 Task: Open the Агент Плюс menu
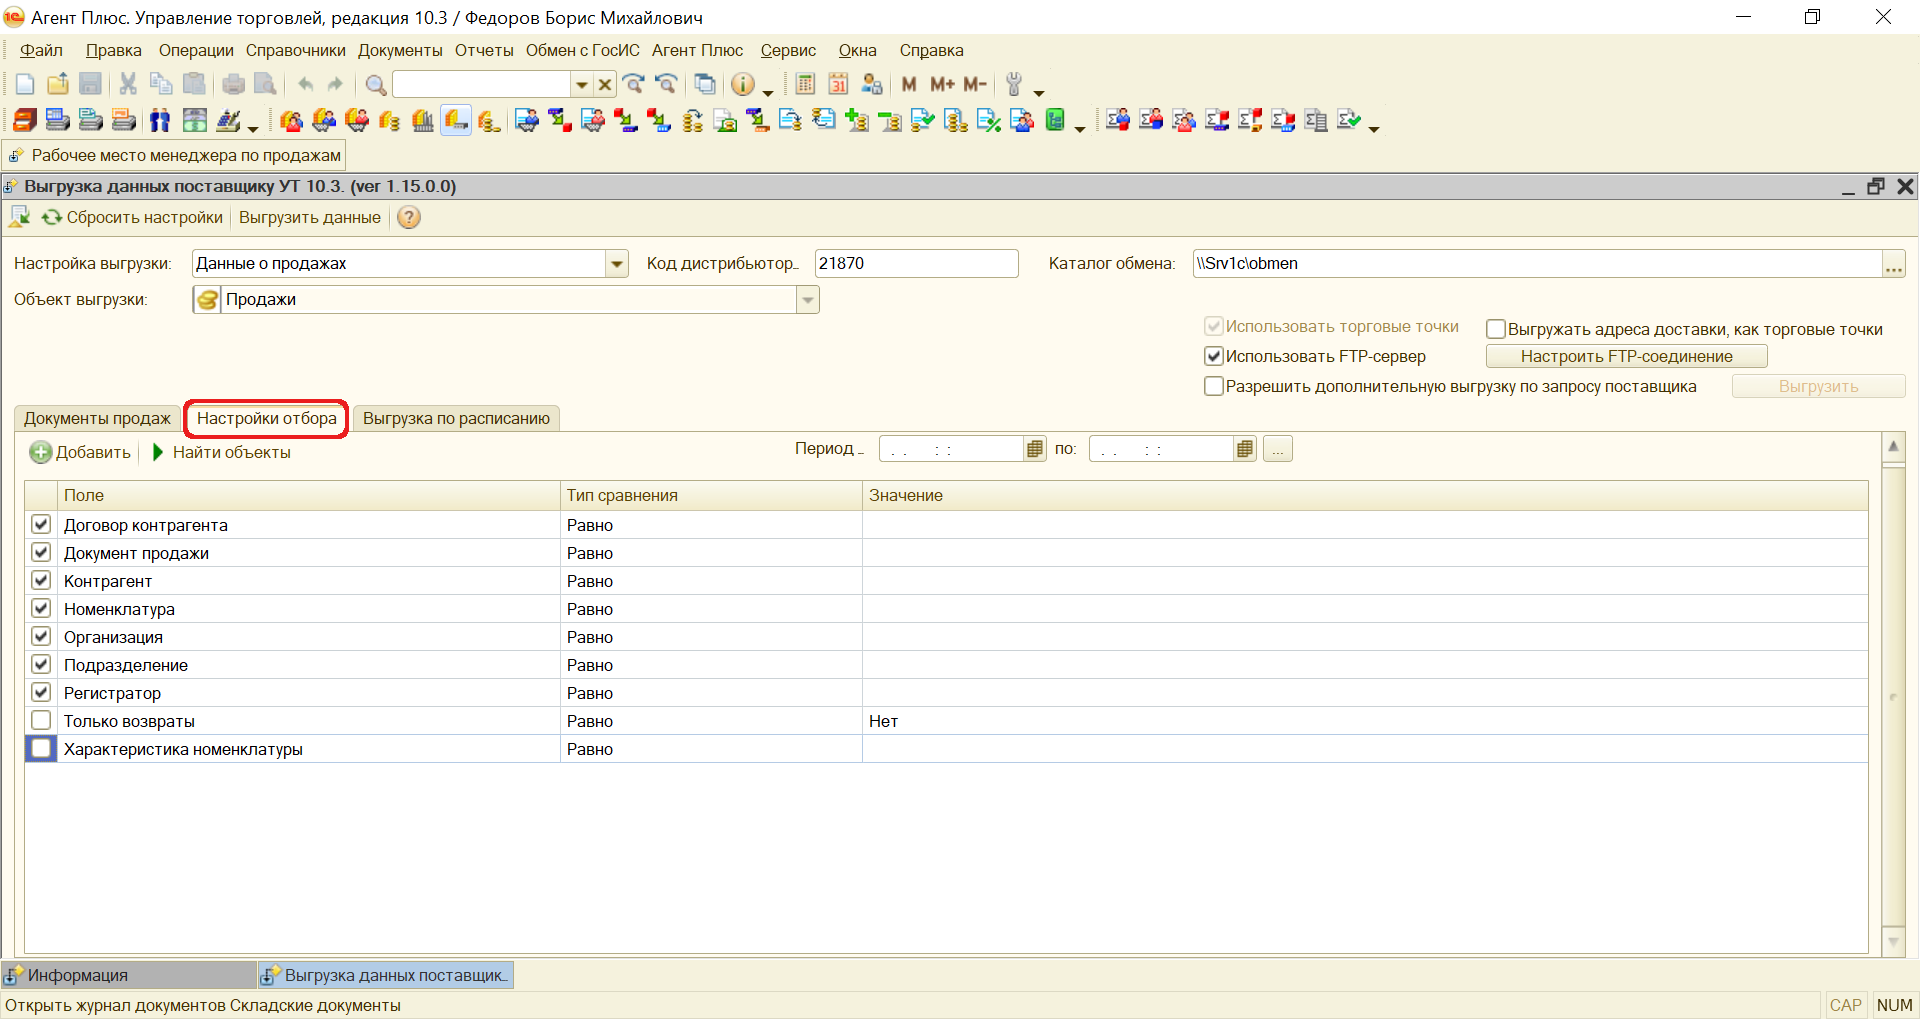click(x=697, y=51)
